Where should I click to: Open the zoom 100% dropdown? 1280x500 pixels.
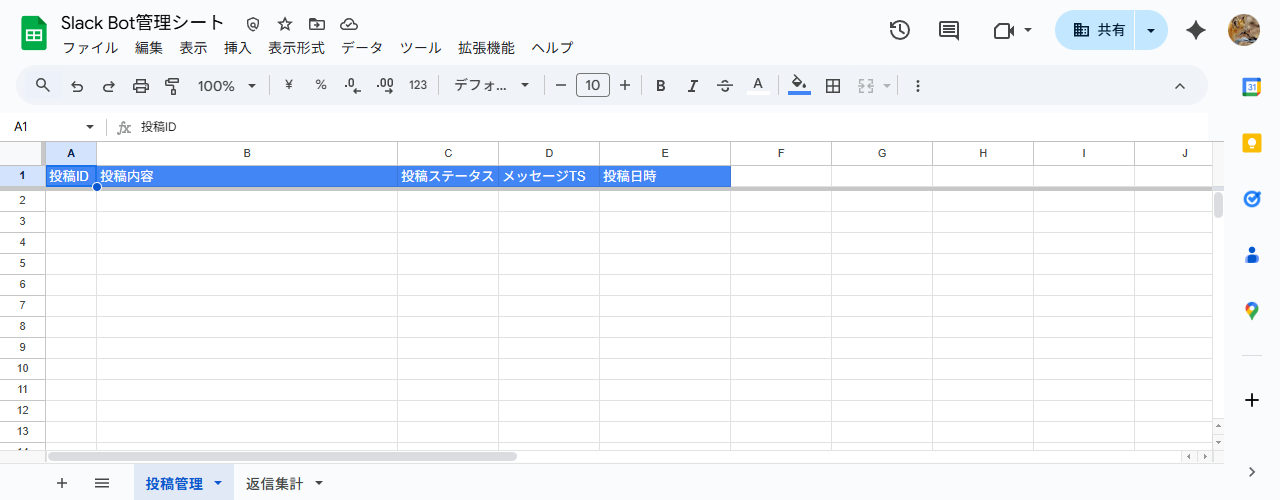click(x=227, y=86)
